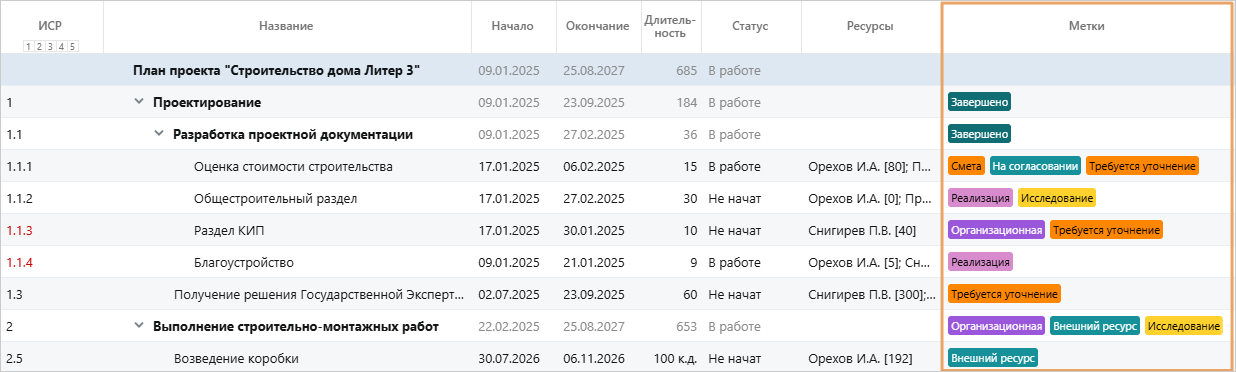1236x372 pixels.
Task: Click the Ресурсы column header
Action: pyautogui.click(x=871, y=26)
